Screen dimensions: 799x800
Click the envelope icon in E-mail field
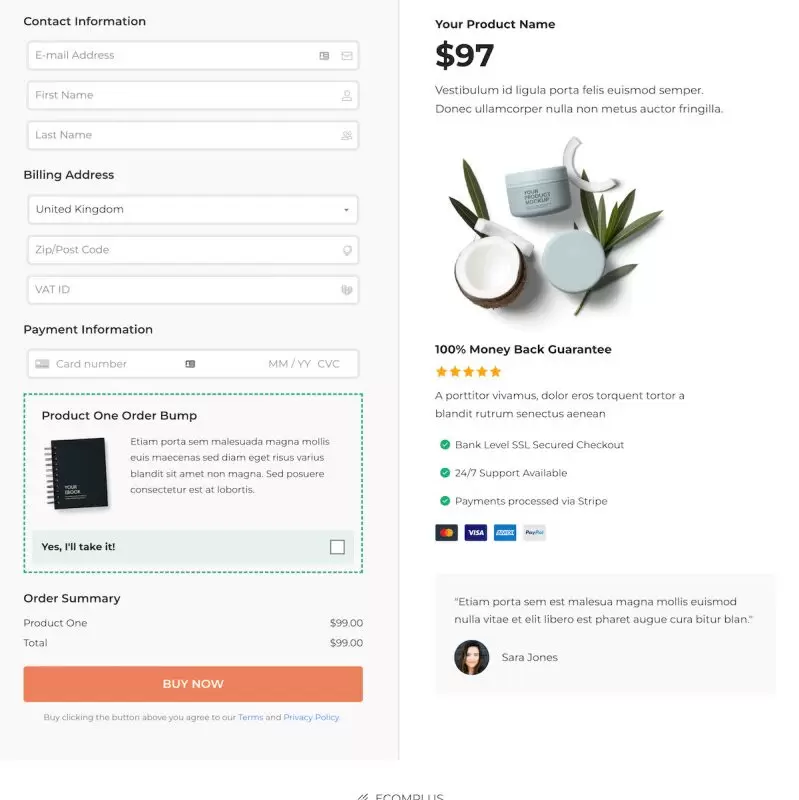[346, 56]
